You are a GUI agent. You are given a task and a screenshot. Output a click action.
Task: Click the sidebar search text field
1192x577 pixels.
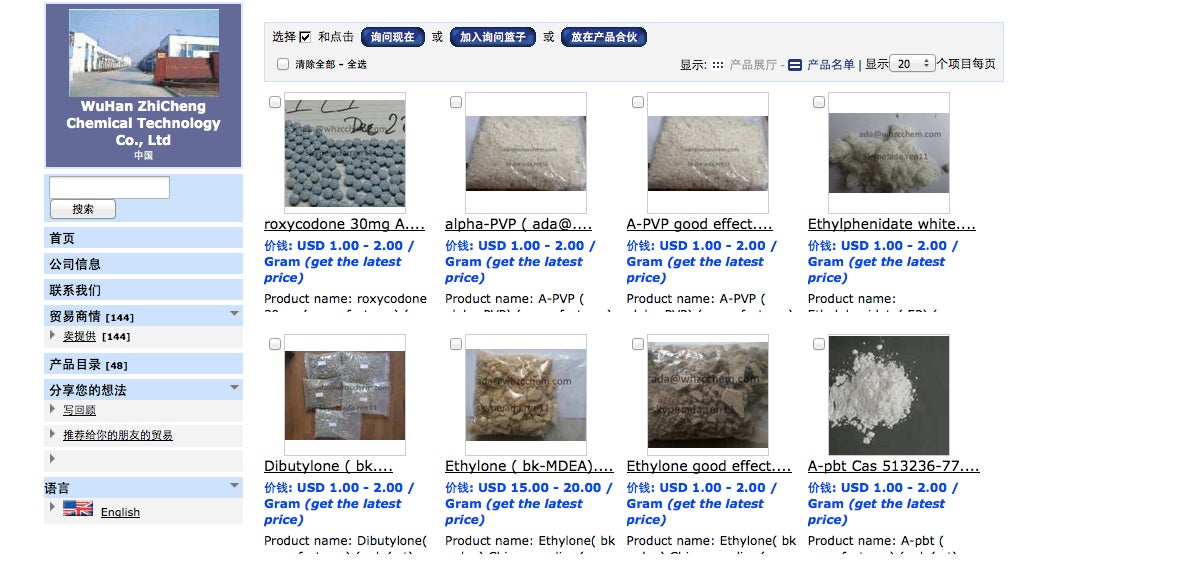tap(109, 187)
